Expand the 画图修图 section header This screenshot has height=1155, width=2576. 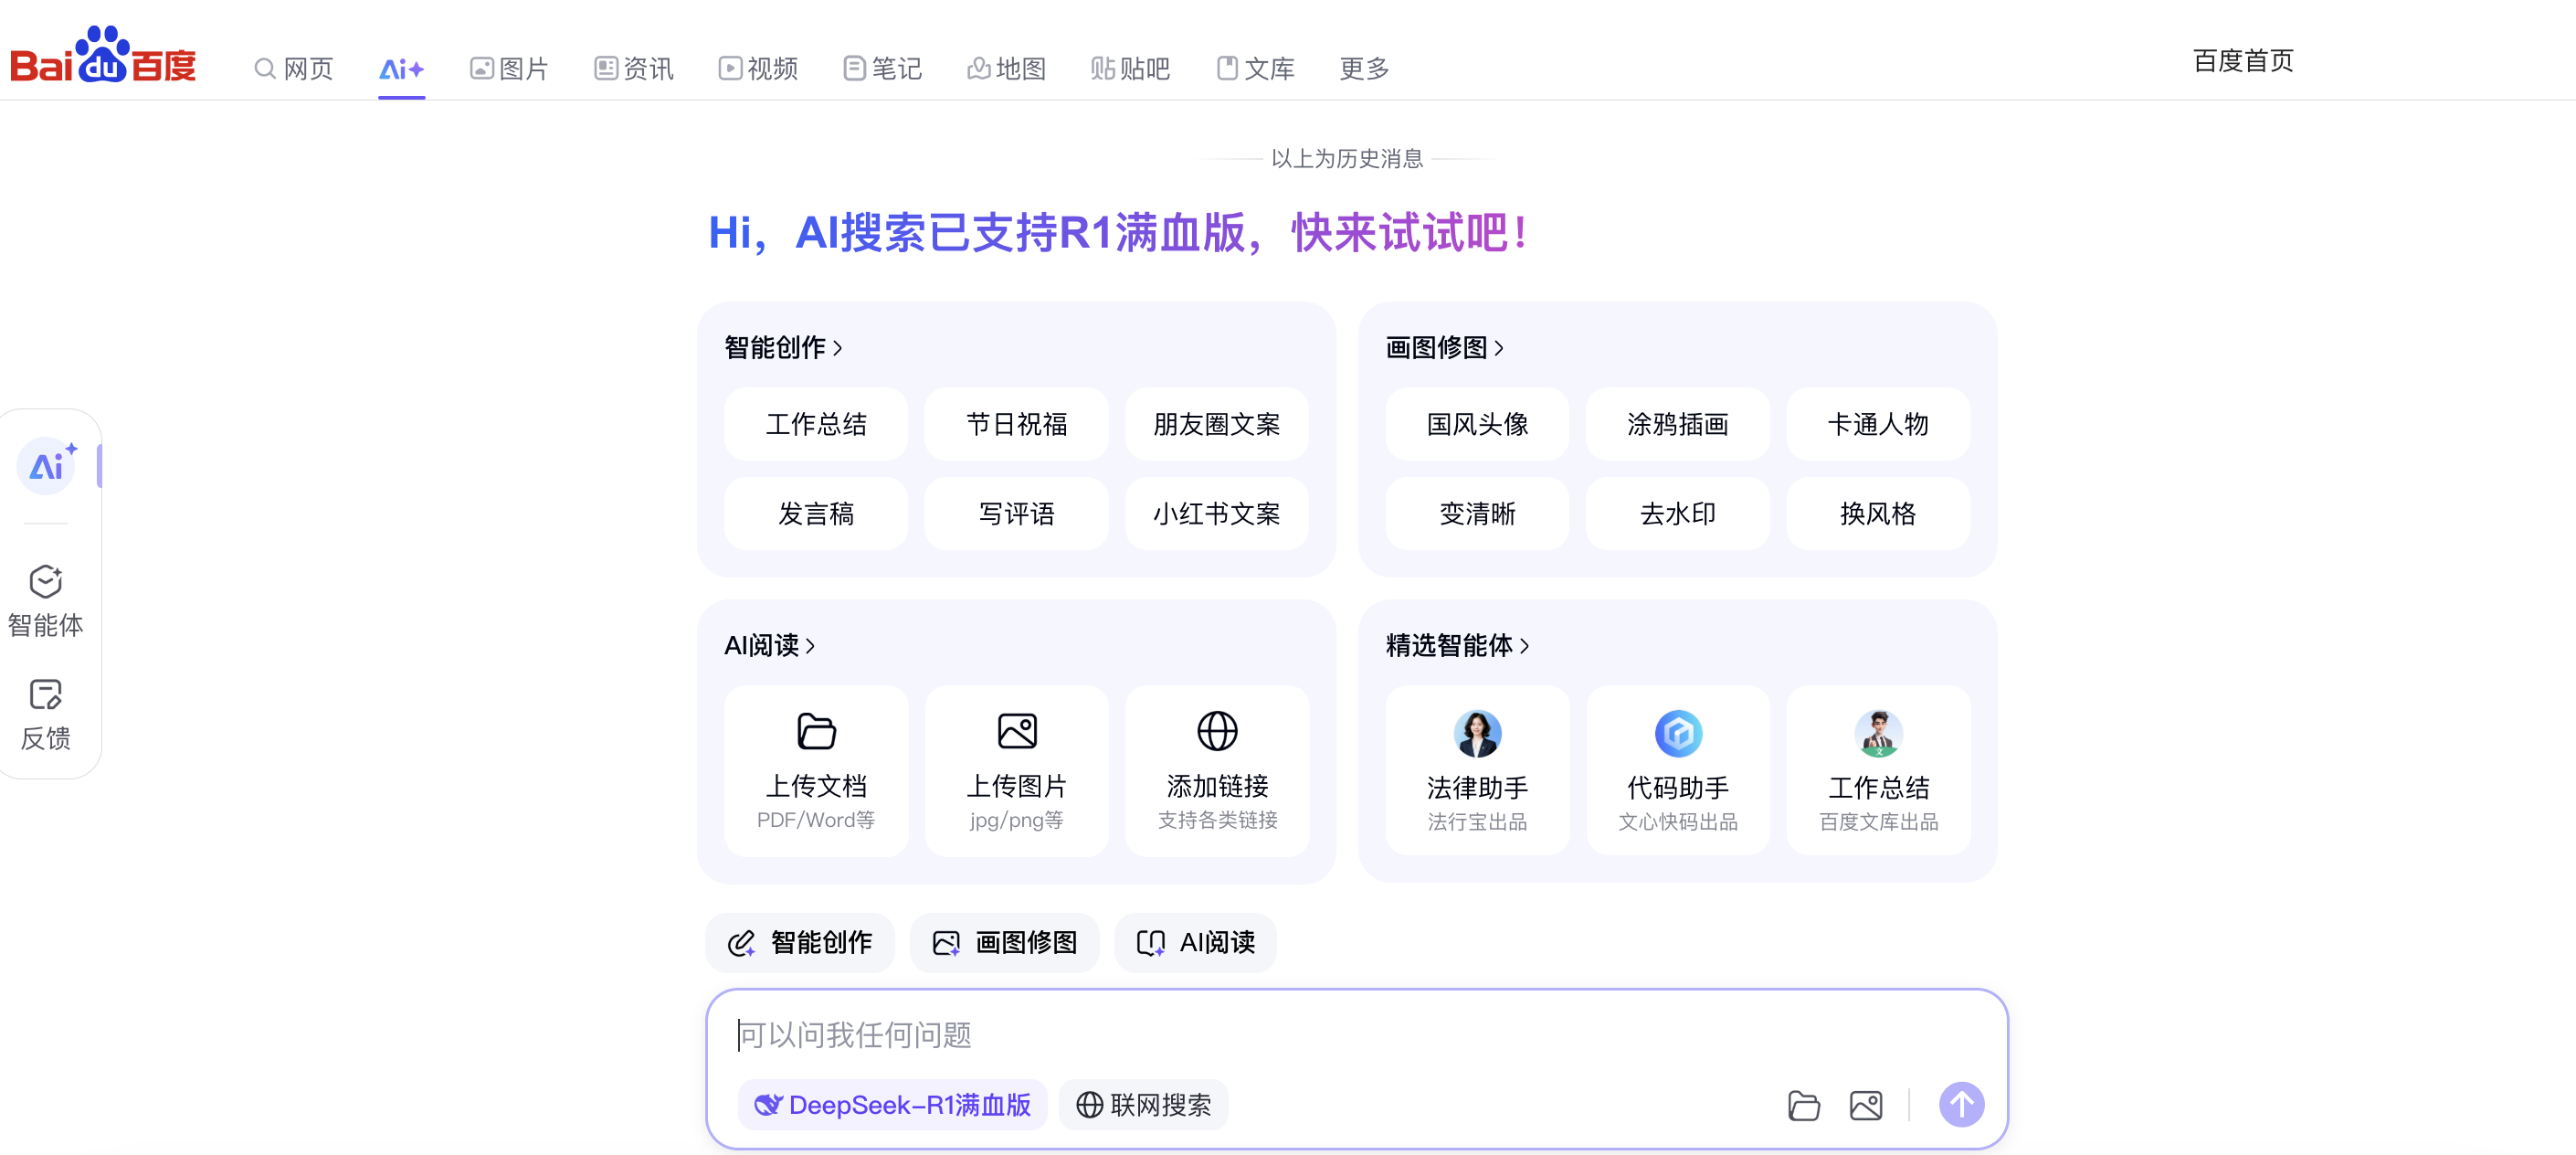coord(1445,347)
